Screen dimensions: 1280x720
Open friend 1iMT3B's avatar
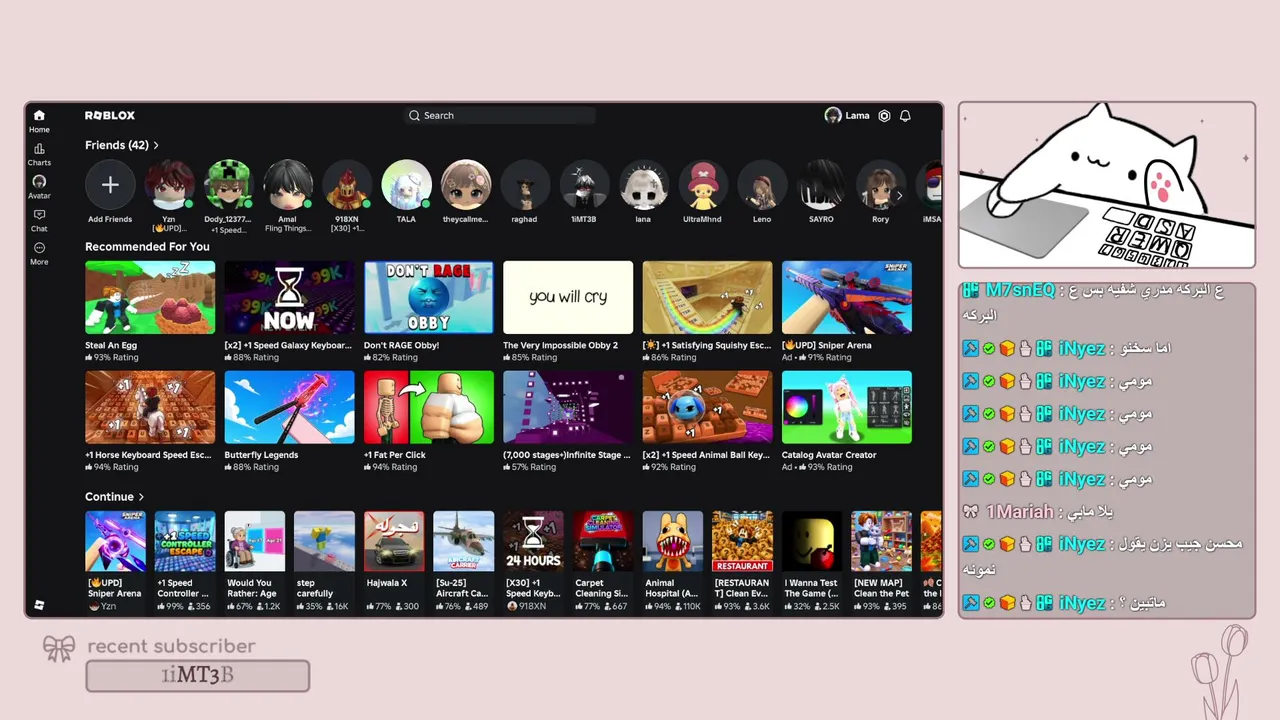tap(584, 185)
